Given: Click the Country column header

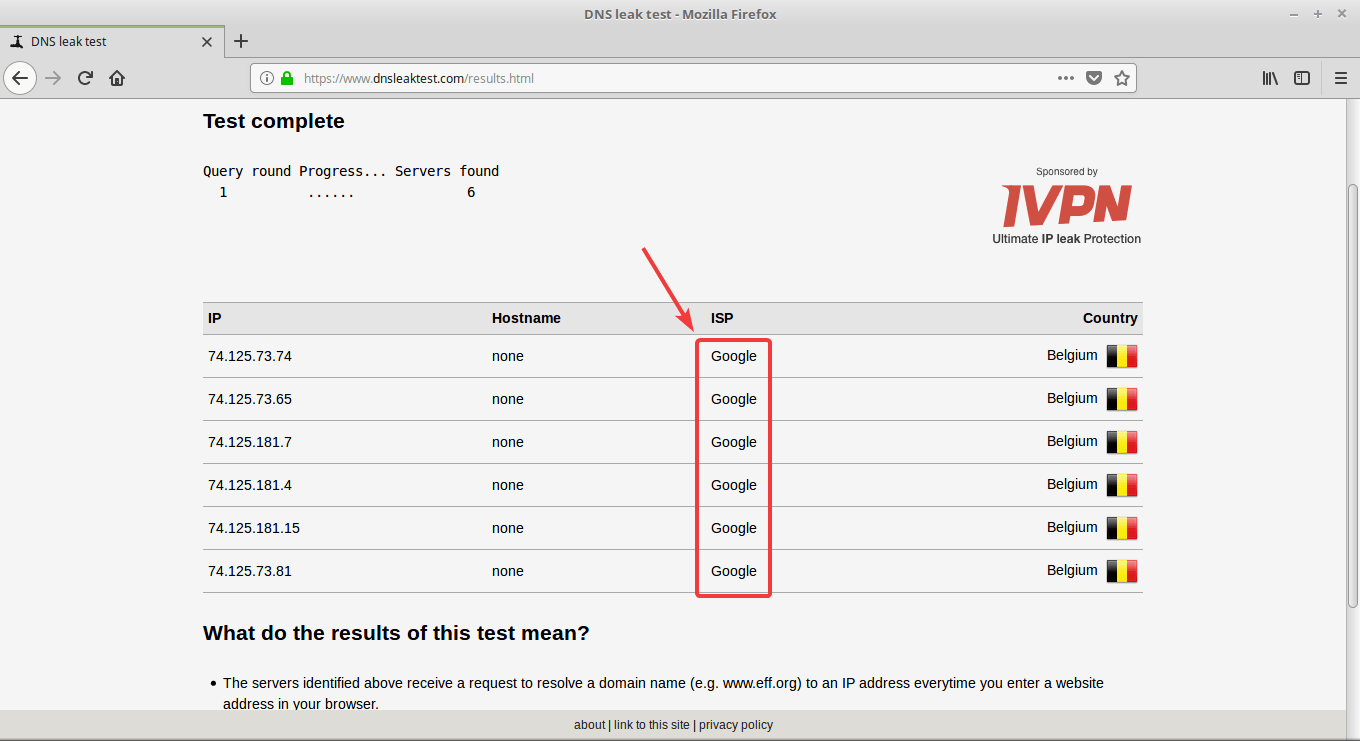Looking at the screenshot, I should tap(1110, 318).
